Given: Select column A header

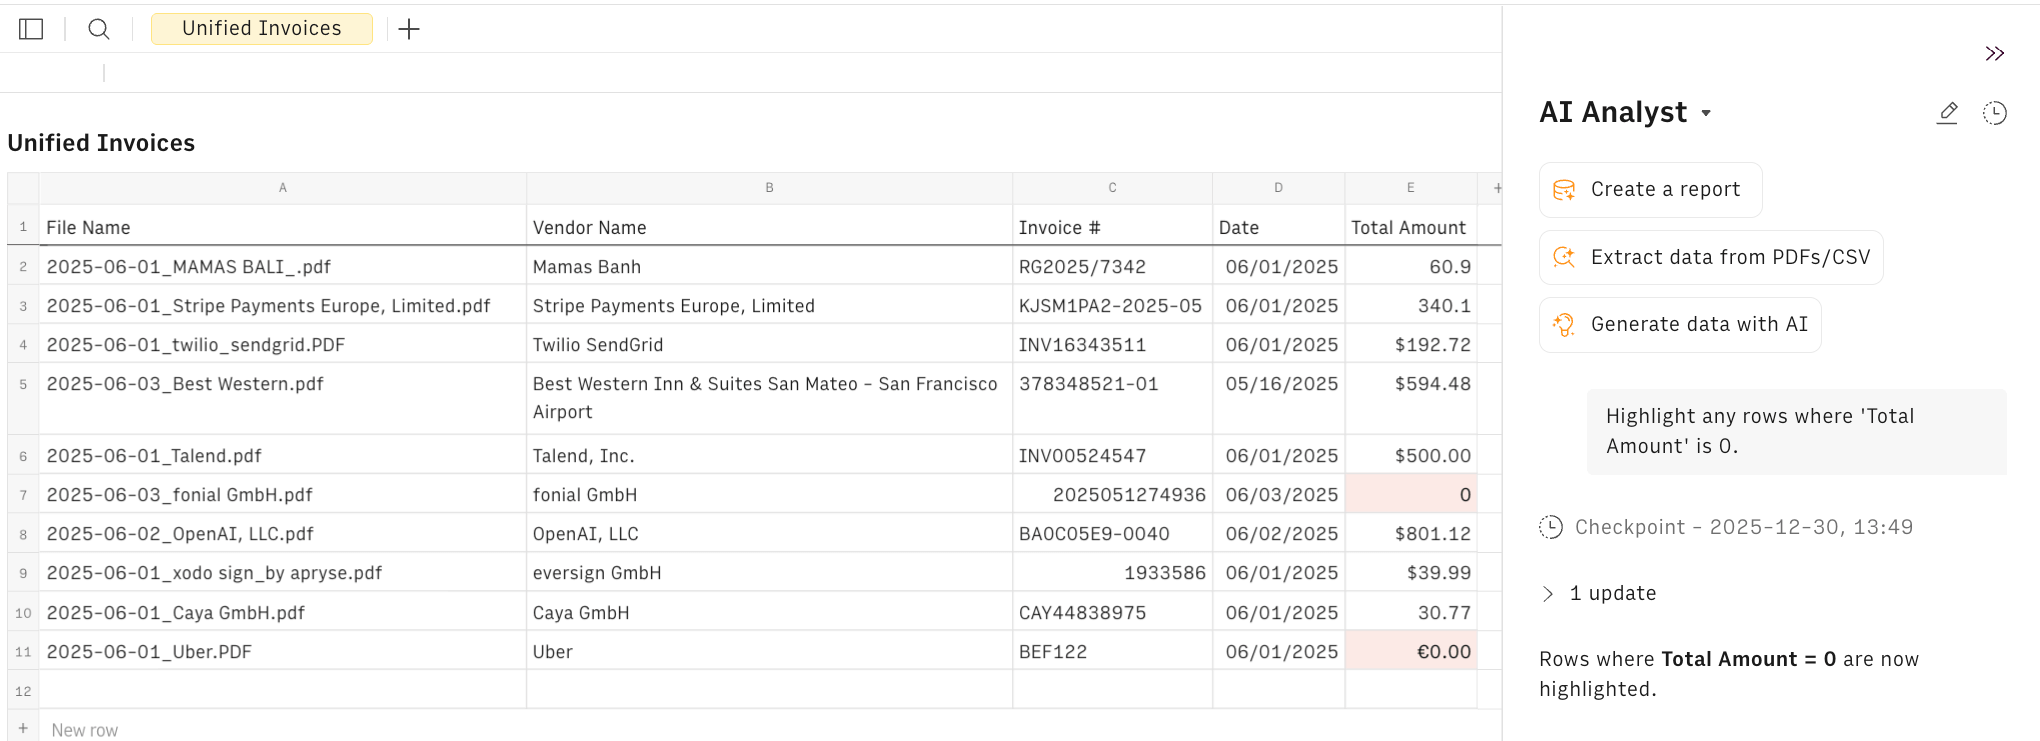Looking at the screenshot, I should tap(283, 188).
